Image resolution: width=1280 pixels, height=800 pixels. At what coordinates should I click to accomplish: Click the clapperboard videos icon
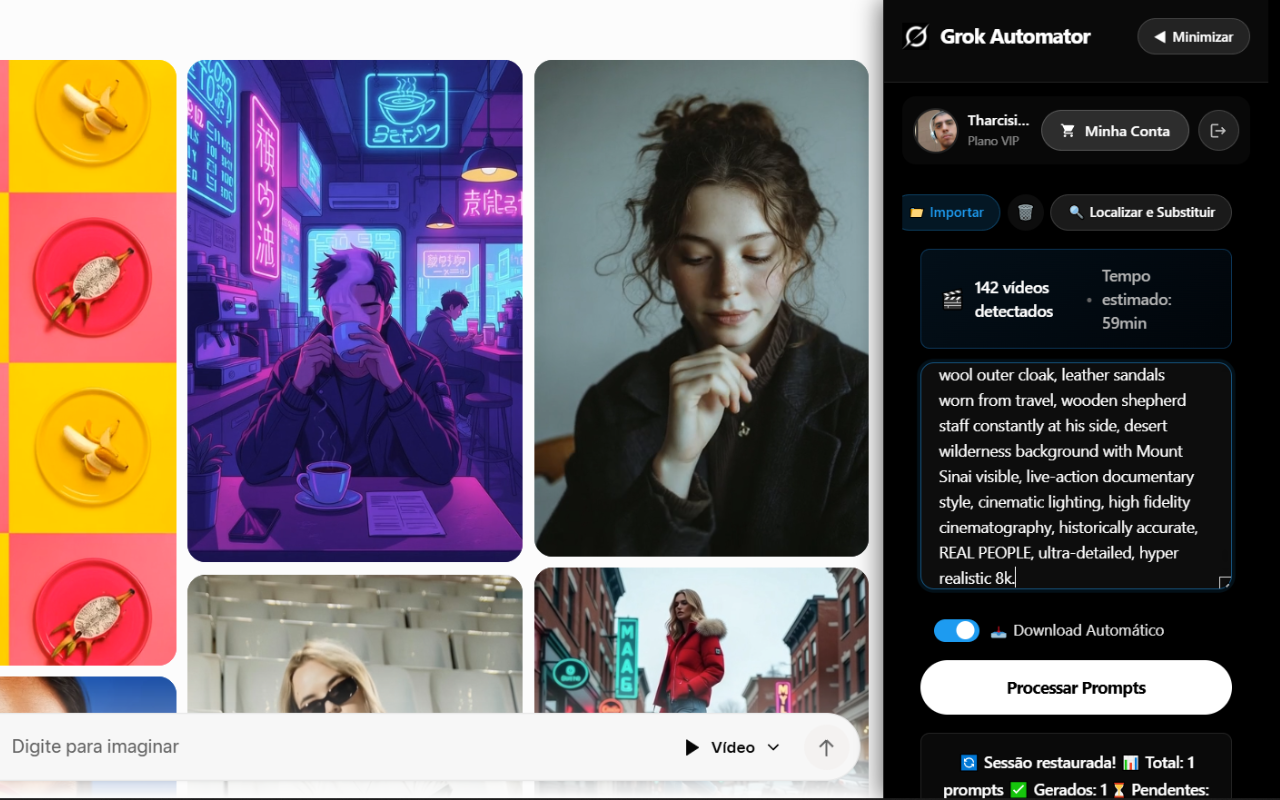952,299
